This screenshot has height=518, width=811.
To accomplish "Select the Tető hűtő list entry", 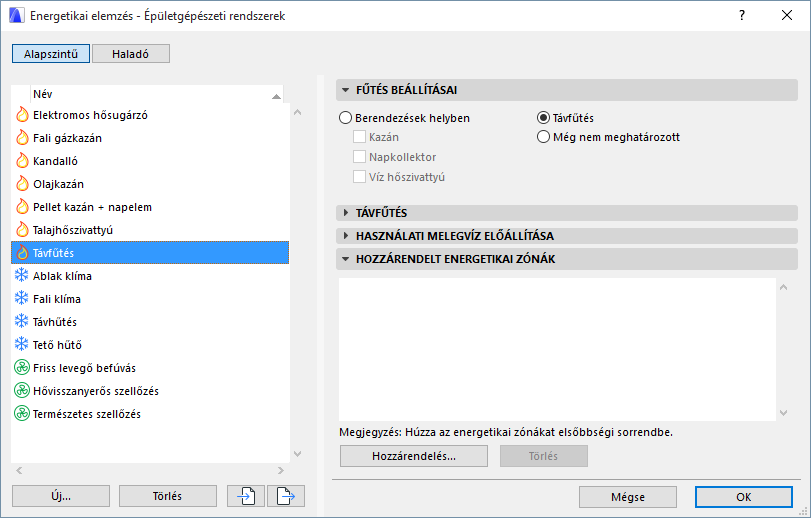I will tap(150, 344).
